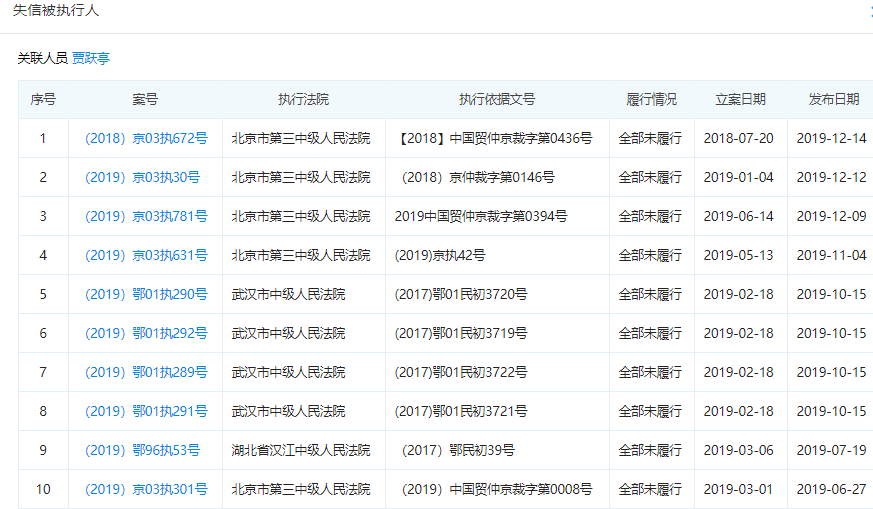Click the 案号 column header

click(145, 100)
